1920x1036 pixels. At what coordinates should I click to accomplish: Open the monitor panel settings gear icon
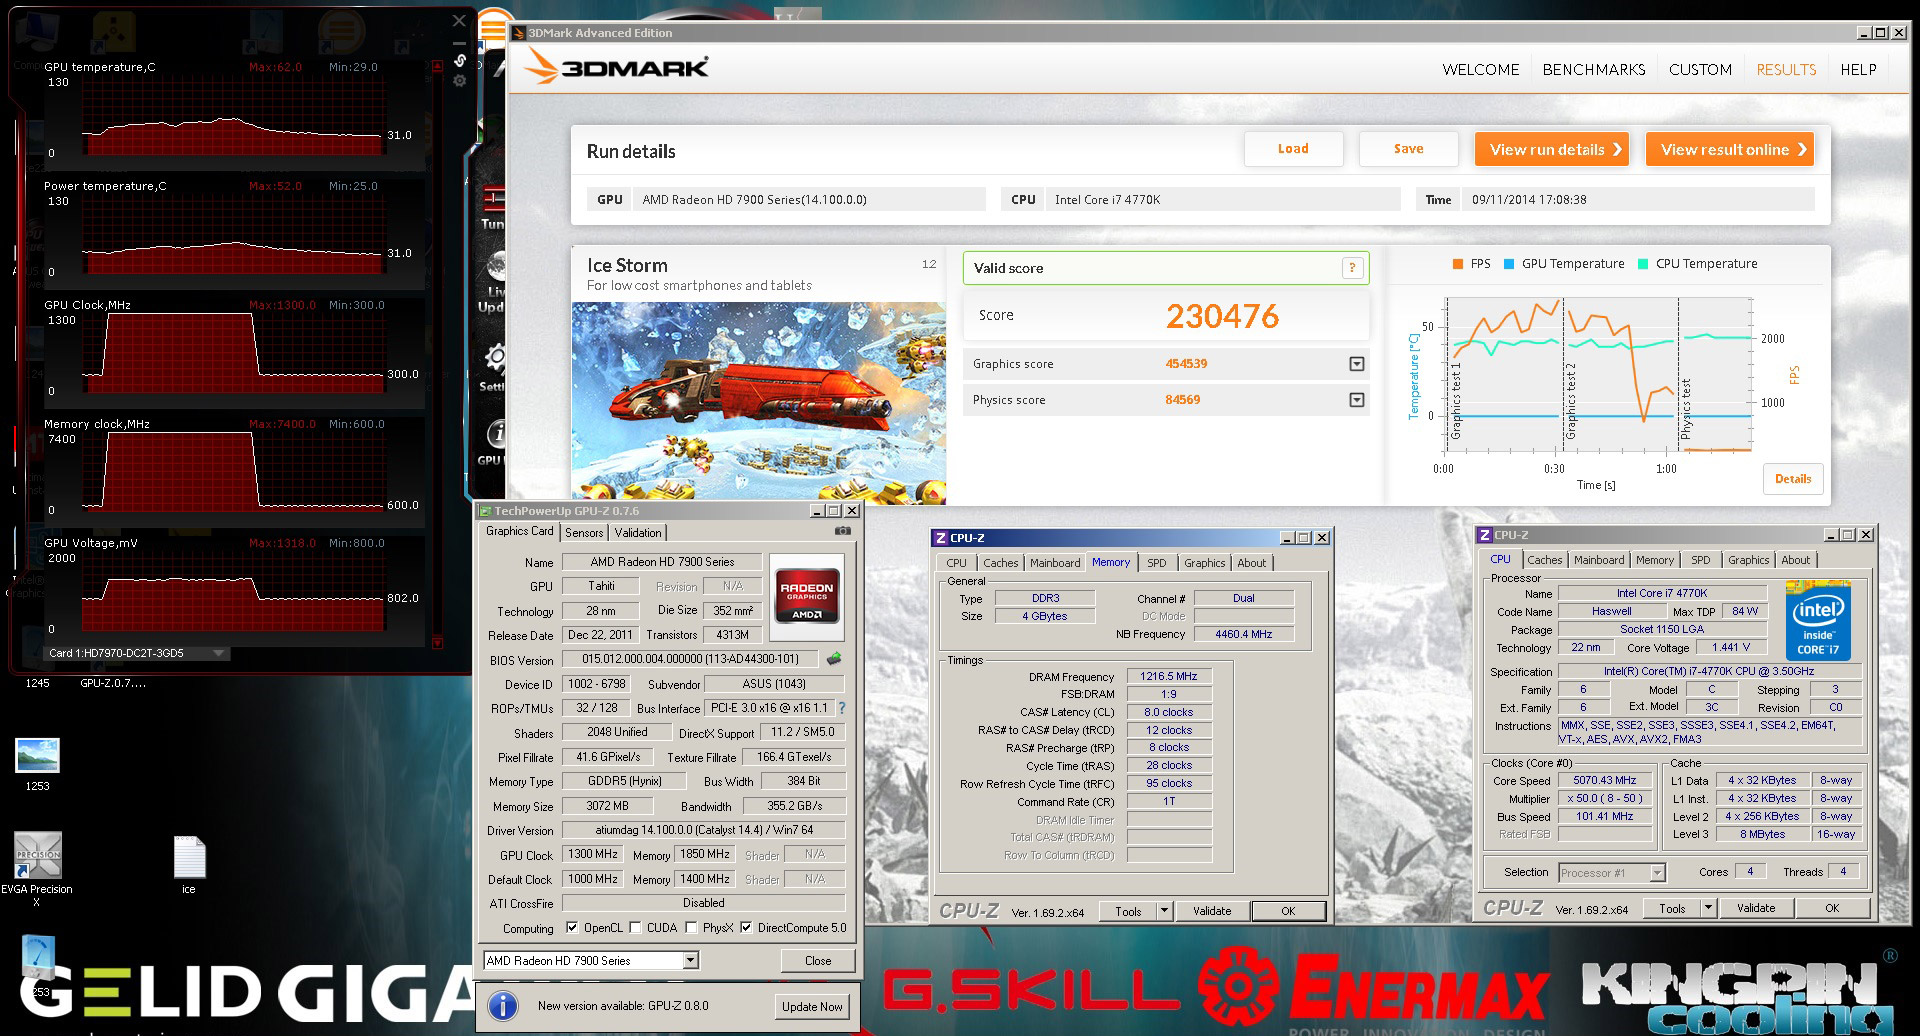pos(460,81)
